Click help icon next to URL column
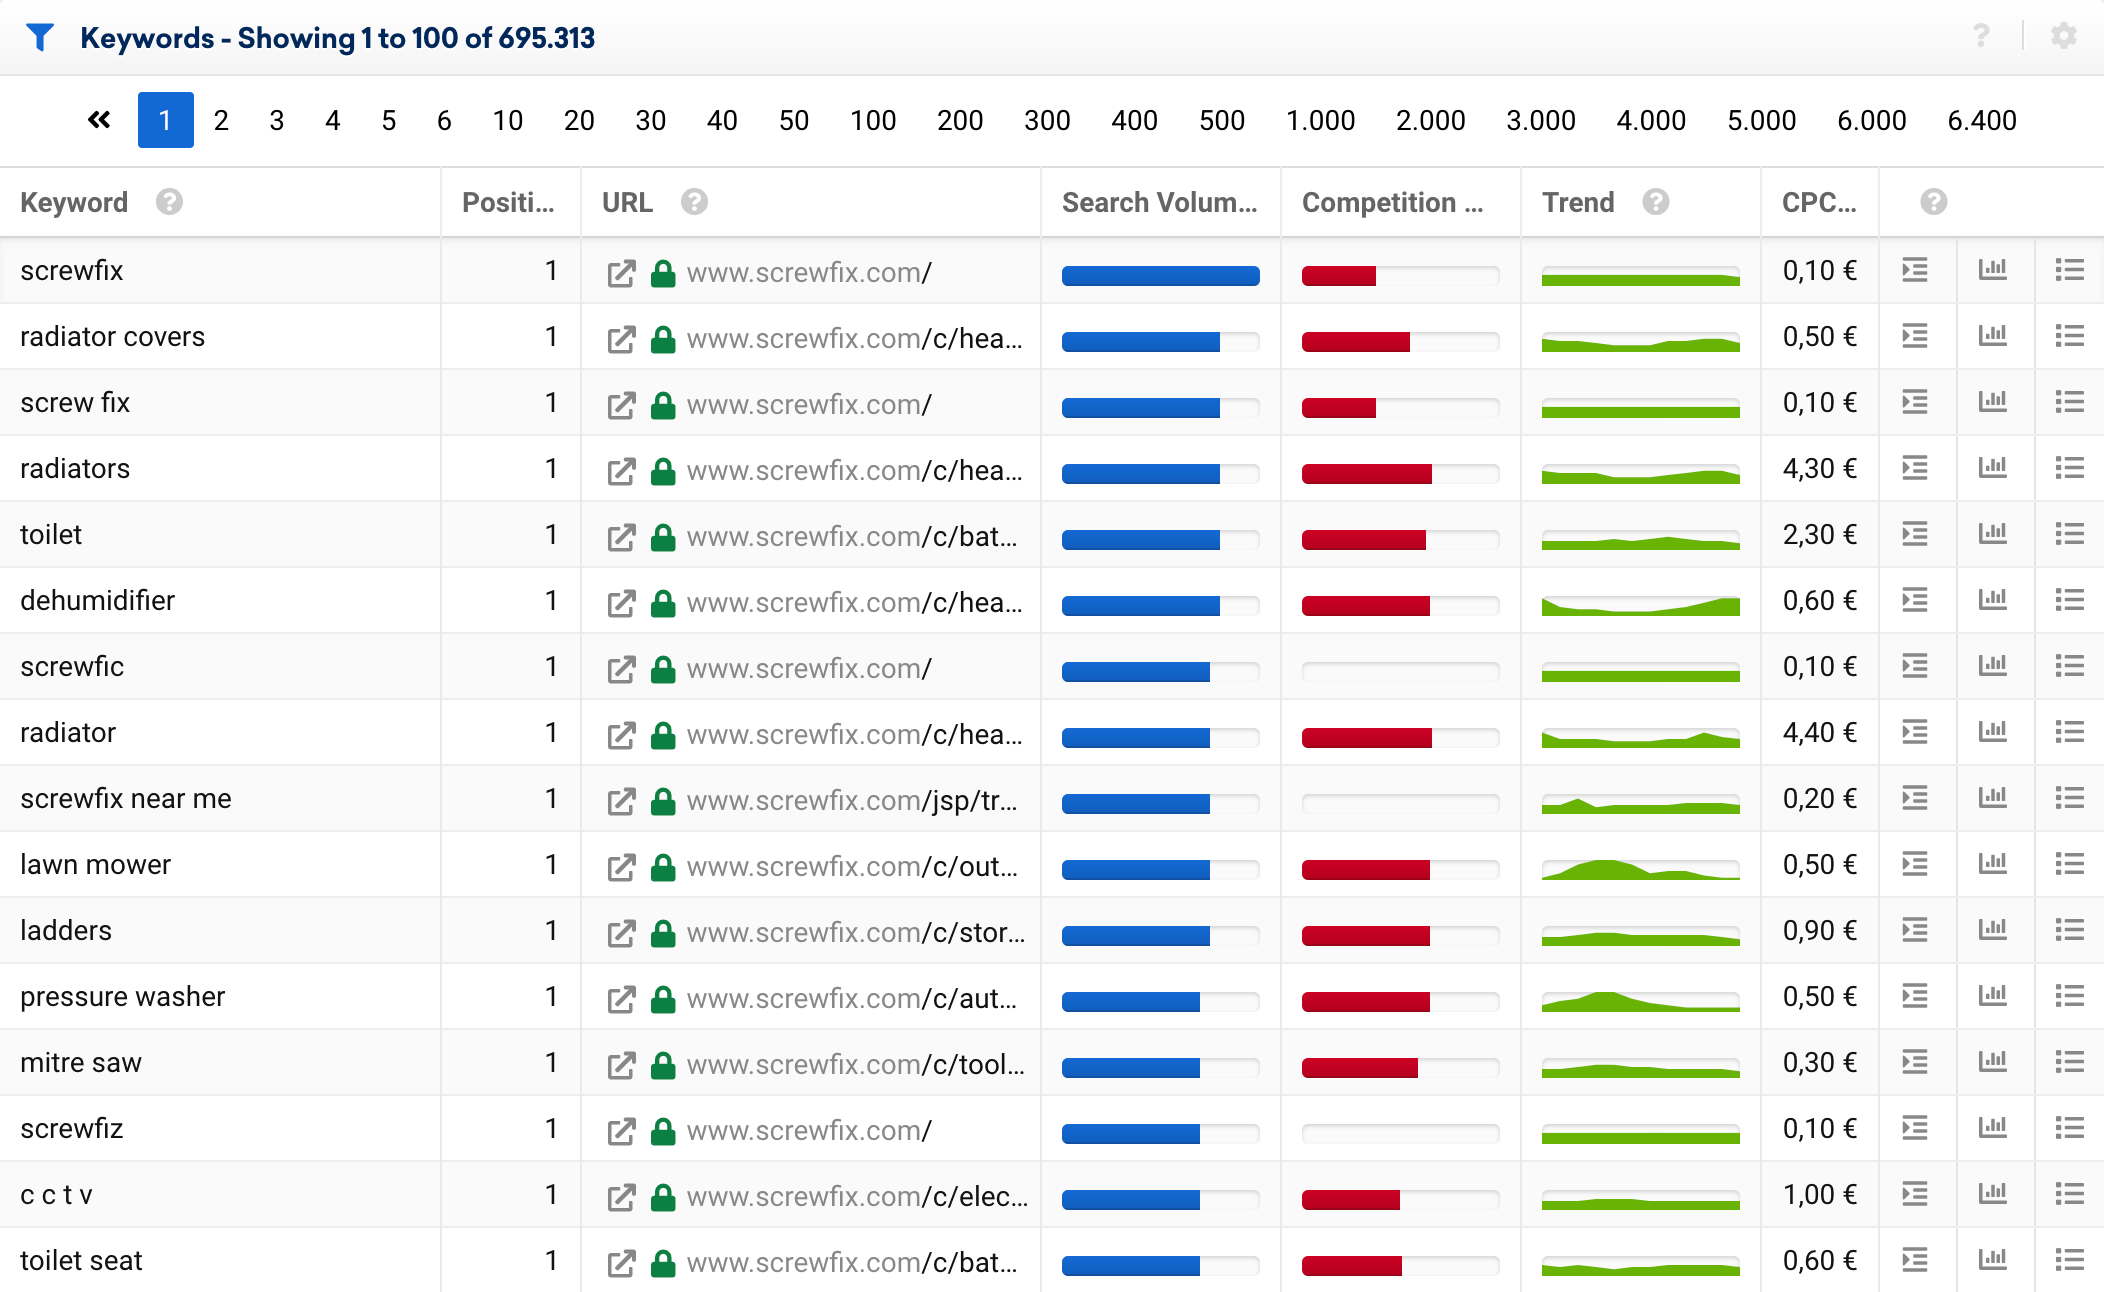2104x1292 pixels. pyautogui.click(x=694, y=202)
